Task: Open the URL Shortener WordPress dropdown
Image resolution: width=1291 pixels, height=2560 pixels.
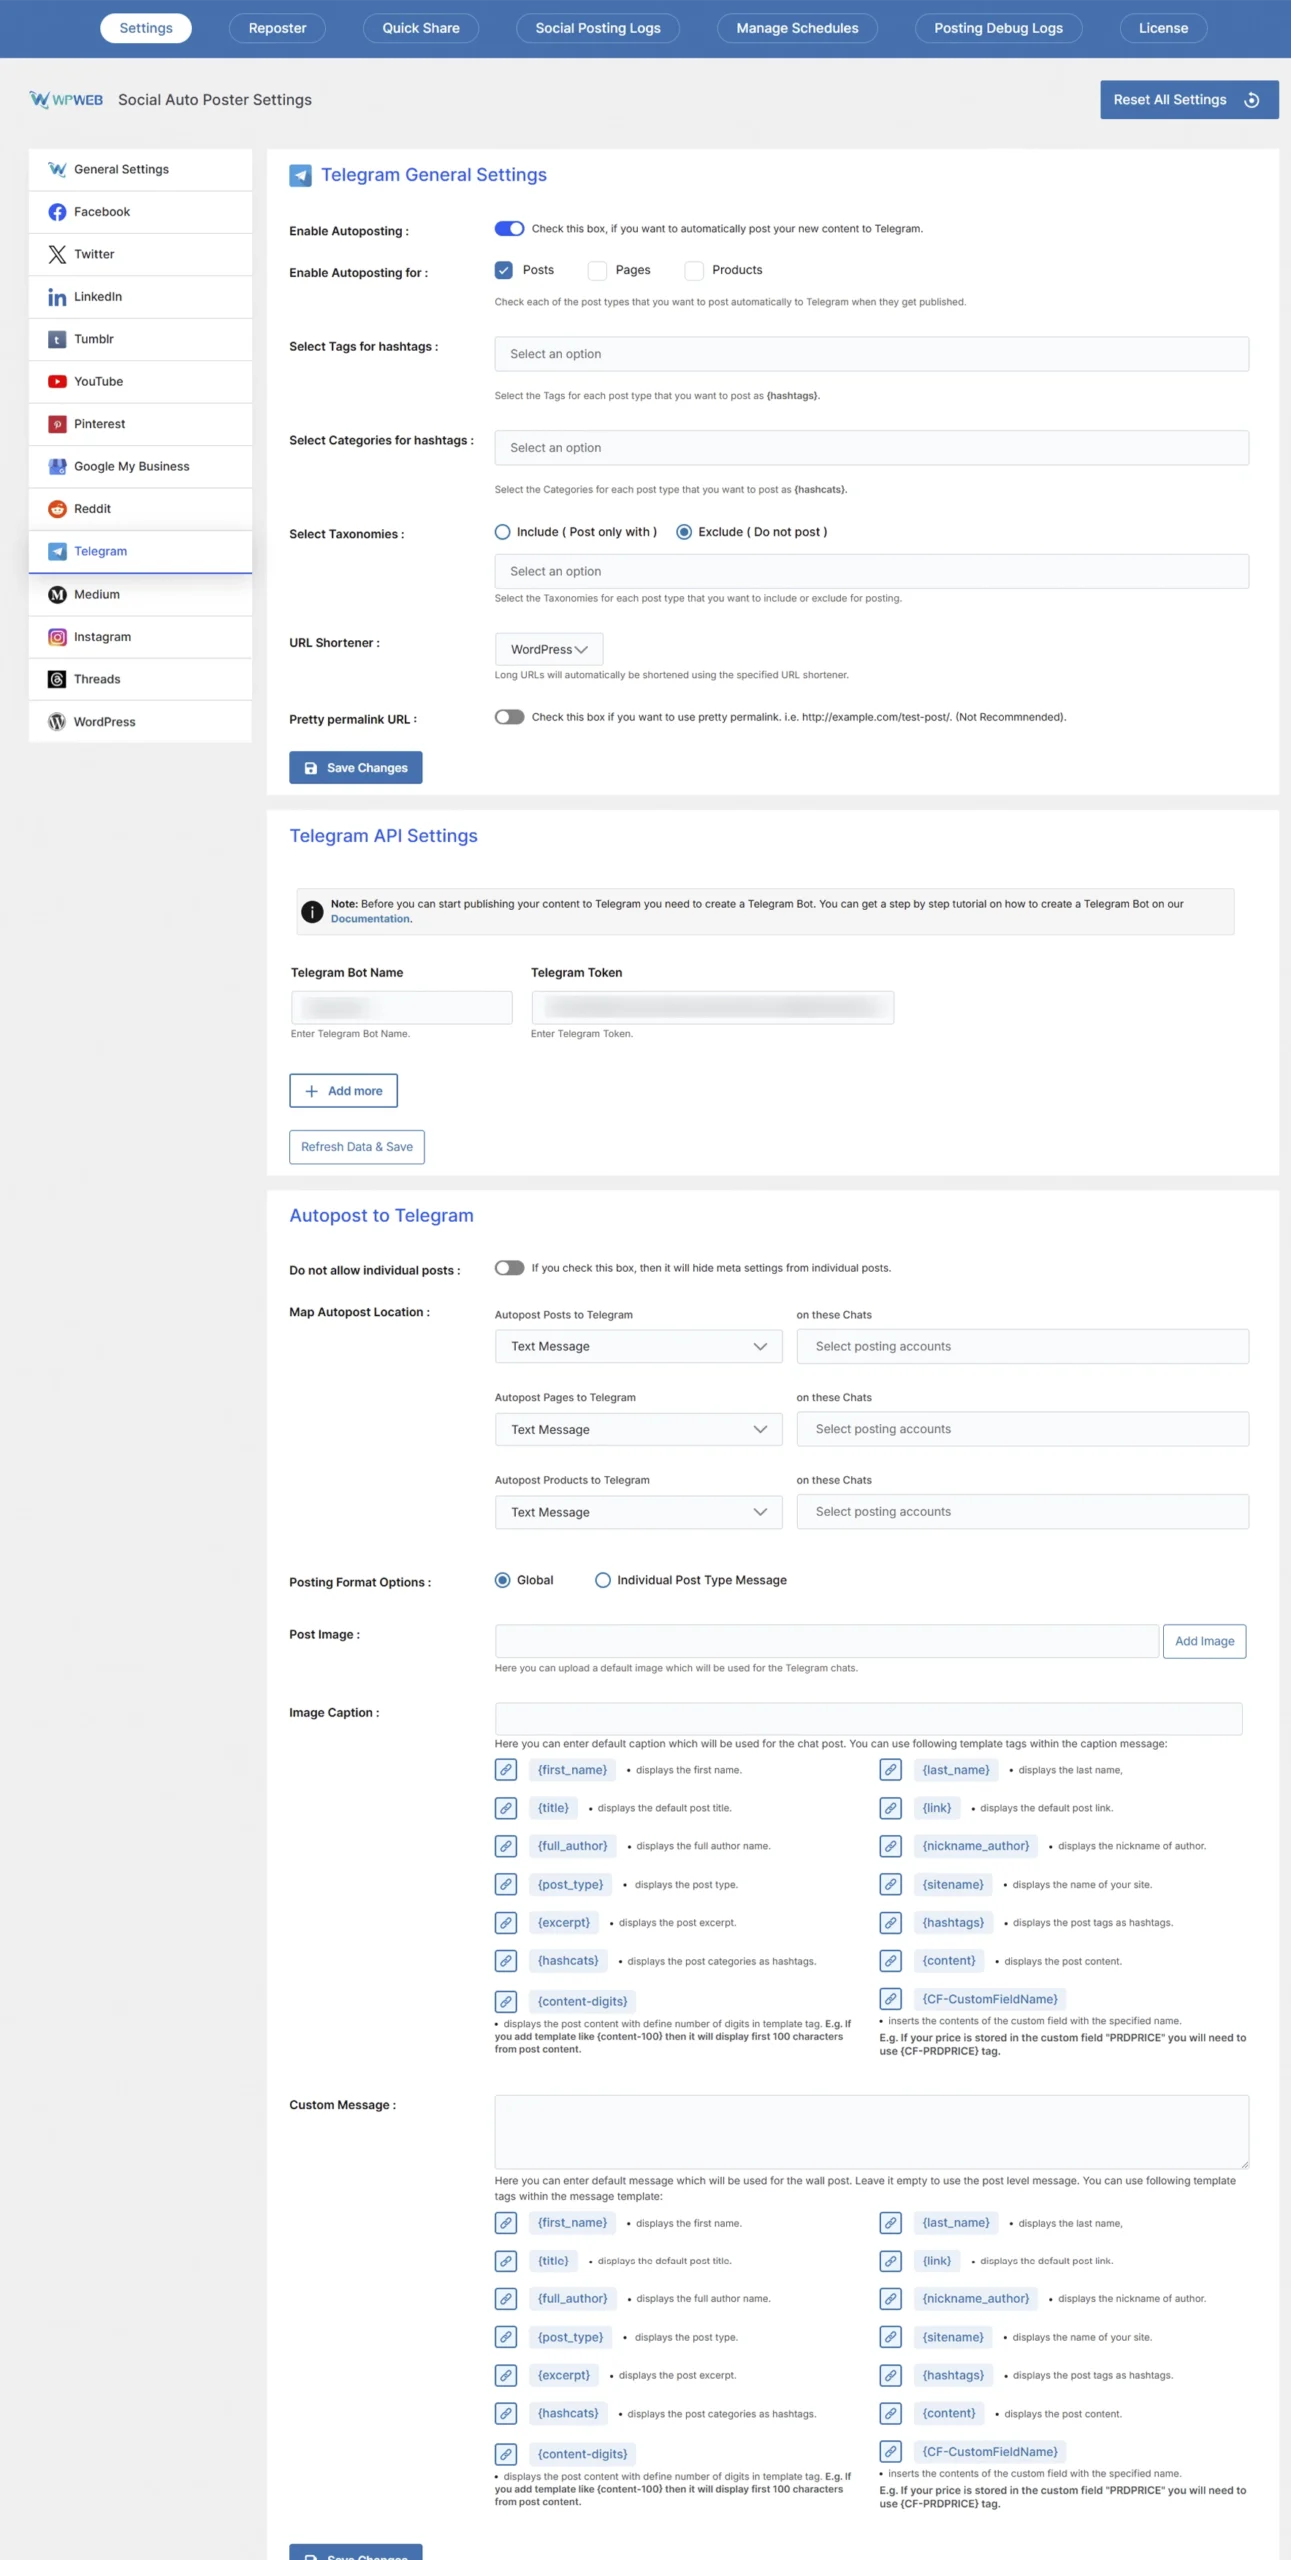Action: pos(549,649)
